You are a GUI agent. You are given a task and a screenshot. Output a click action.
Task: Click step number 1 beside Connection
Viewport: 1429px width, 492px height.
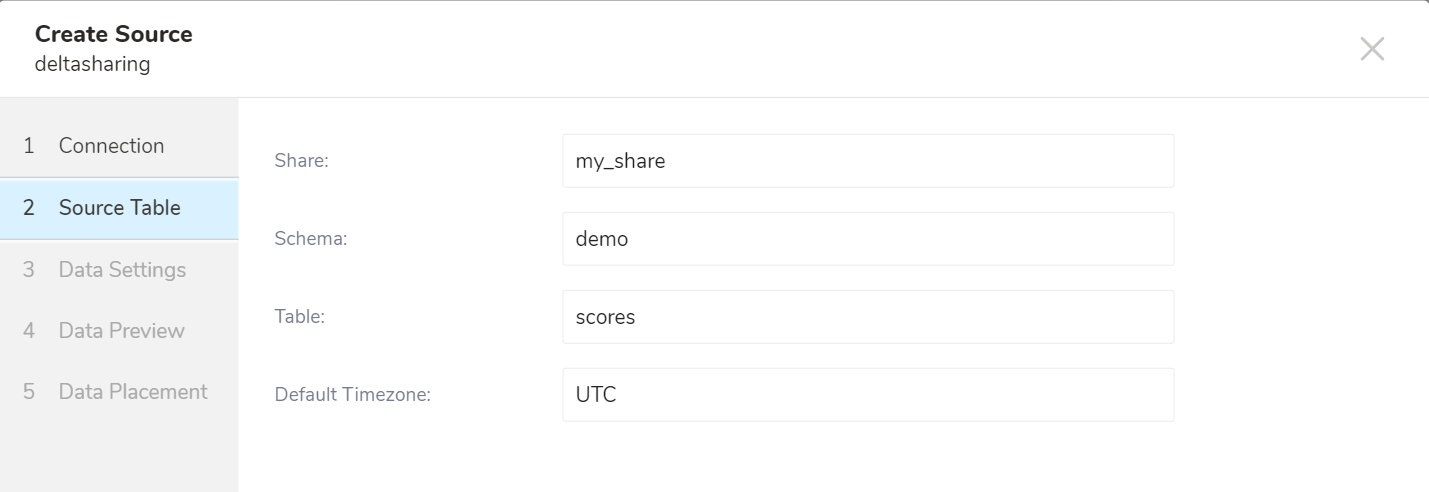[x=29, y=146]
